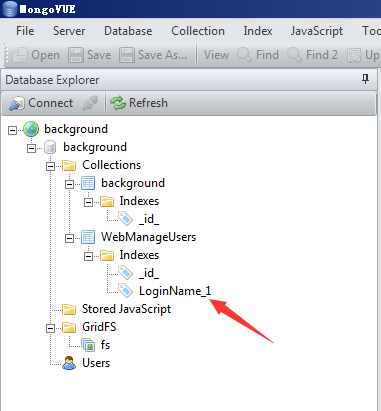The image size is (381, 411).
Task: Select the GridFS label
Action: pos(99,327)
